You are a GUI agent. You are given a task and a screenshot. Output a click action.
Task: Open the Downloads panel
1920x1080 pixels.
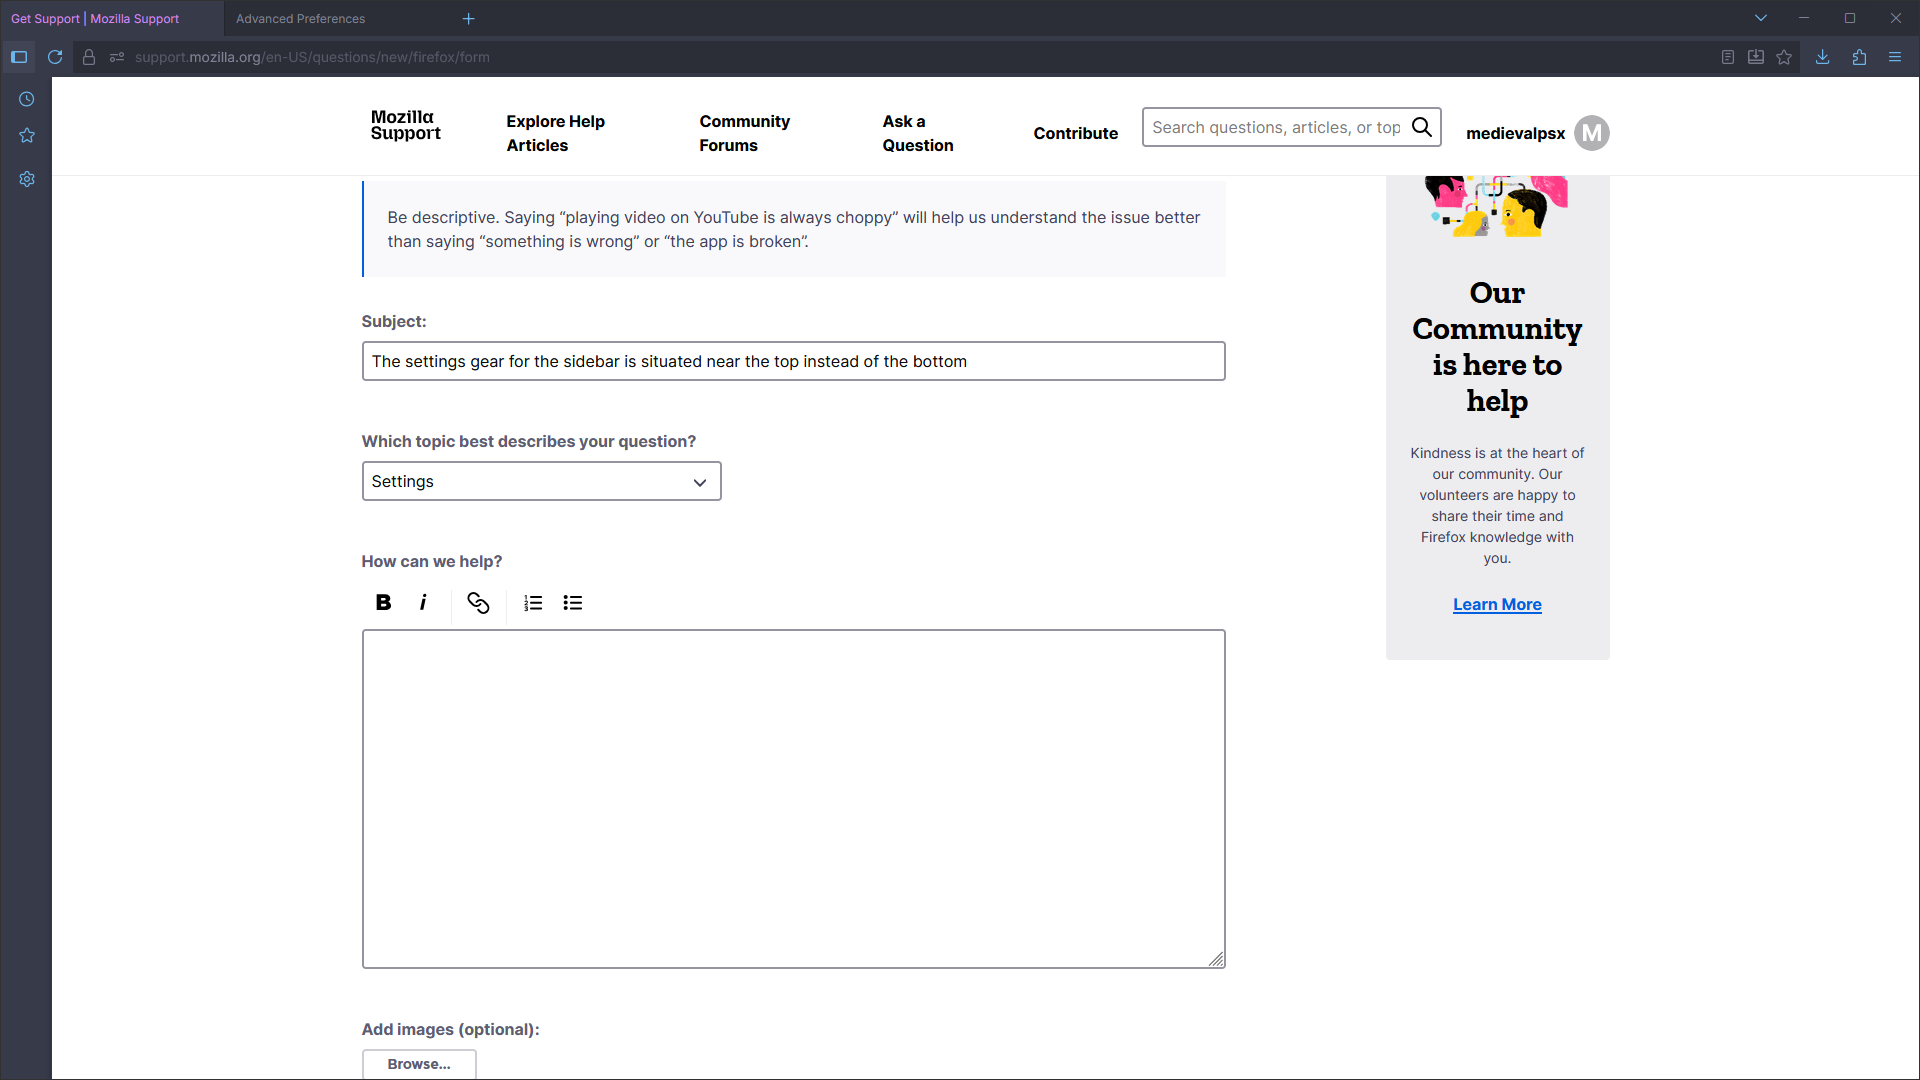click(x=1822, y=57)
